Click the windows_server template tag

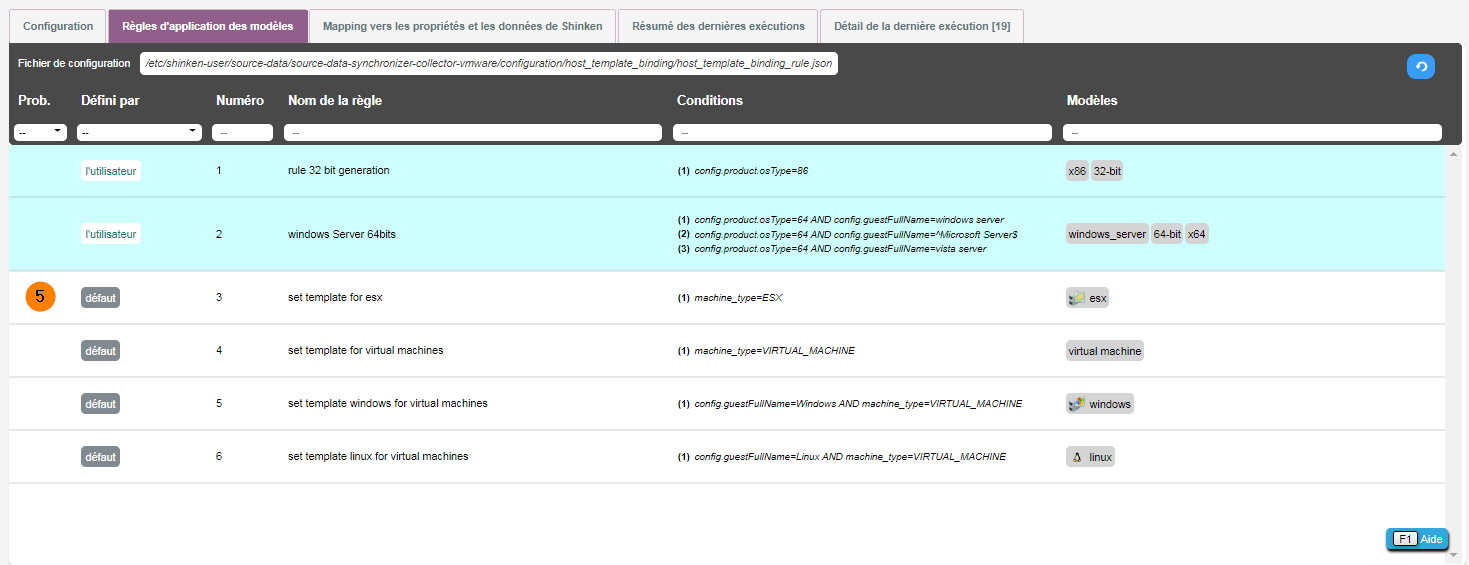(x=1107, y=234)
